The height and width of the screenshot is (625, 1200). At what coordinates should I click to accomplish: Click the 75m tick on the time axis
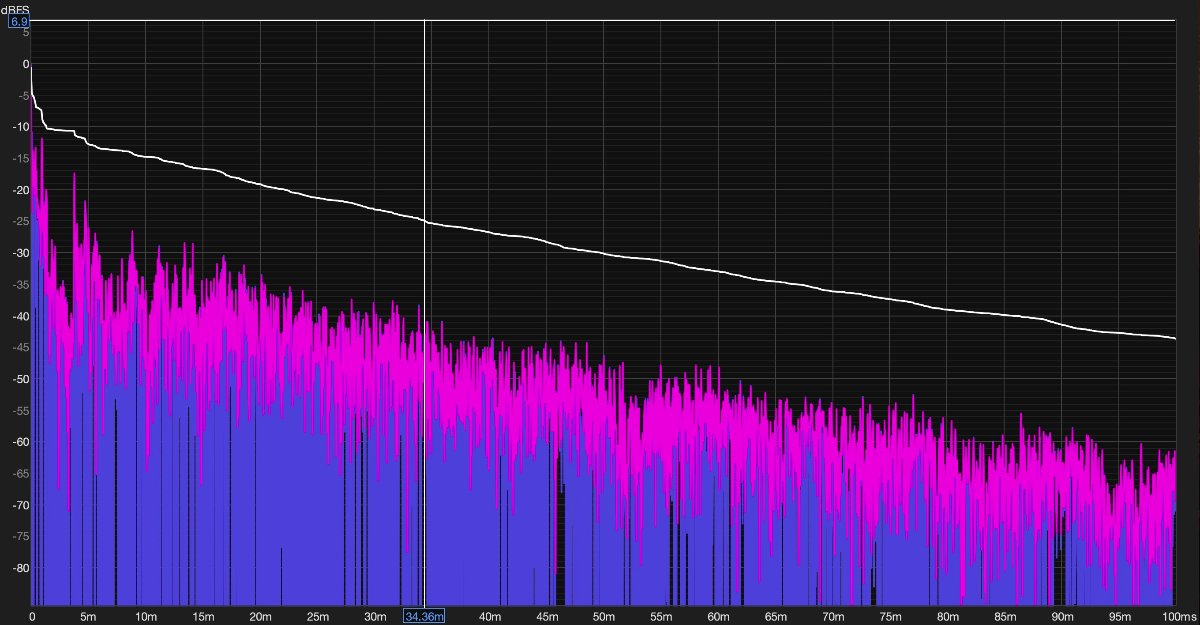coord(889,615)
